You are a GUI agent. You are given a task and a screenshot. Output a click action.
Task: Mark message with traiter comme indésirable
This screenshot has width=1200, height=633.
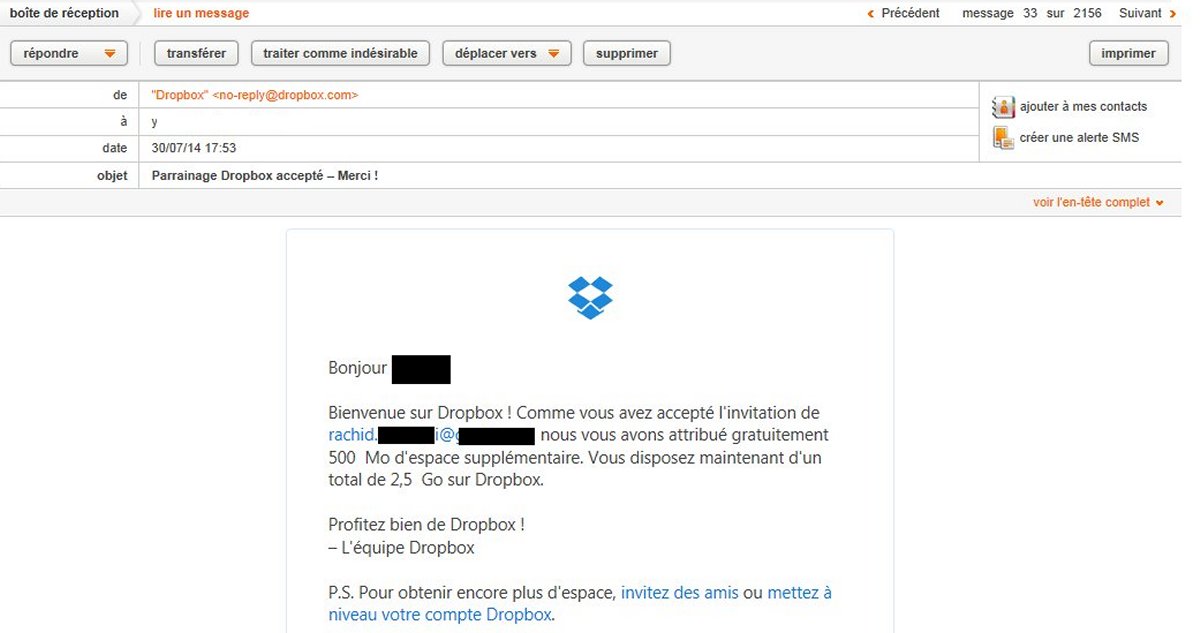[340, 53]
